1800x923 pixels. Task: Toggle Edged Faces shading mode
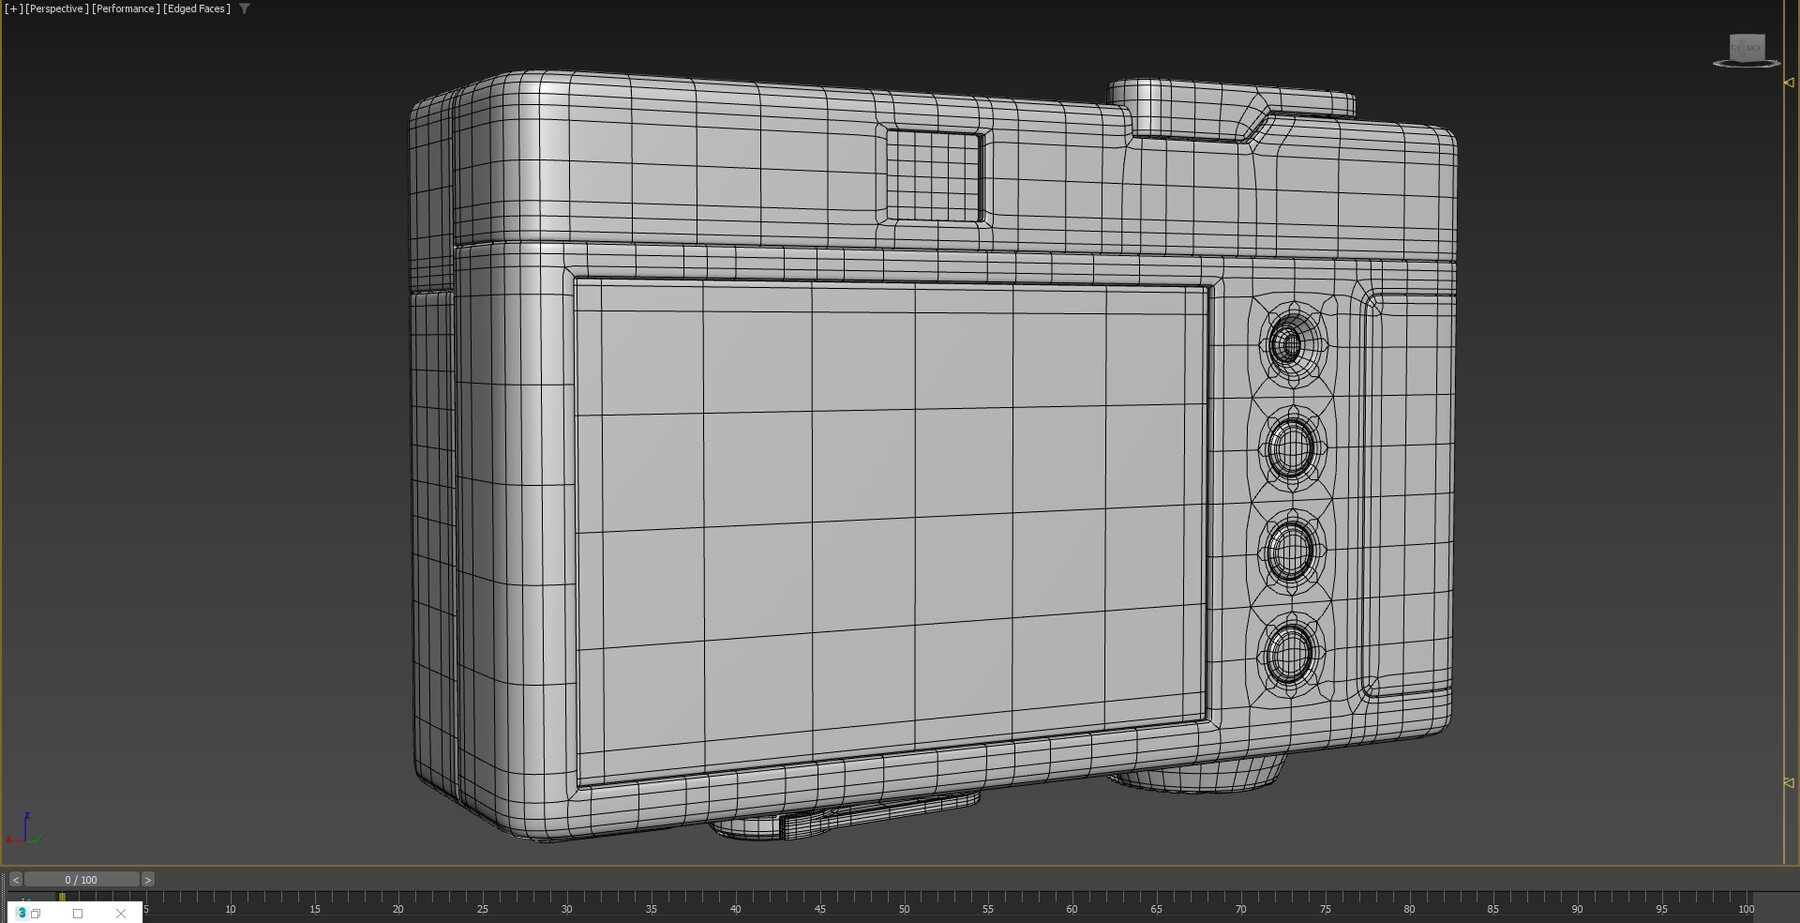coord(196,8)
